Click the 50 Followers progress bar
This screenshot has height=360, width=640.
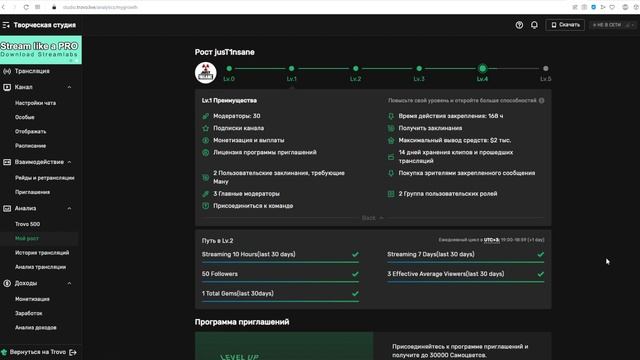pyautogui.click(x=280, y=282)
